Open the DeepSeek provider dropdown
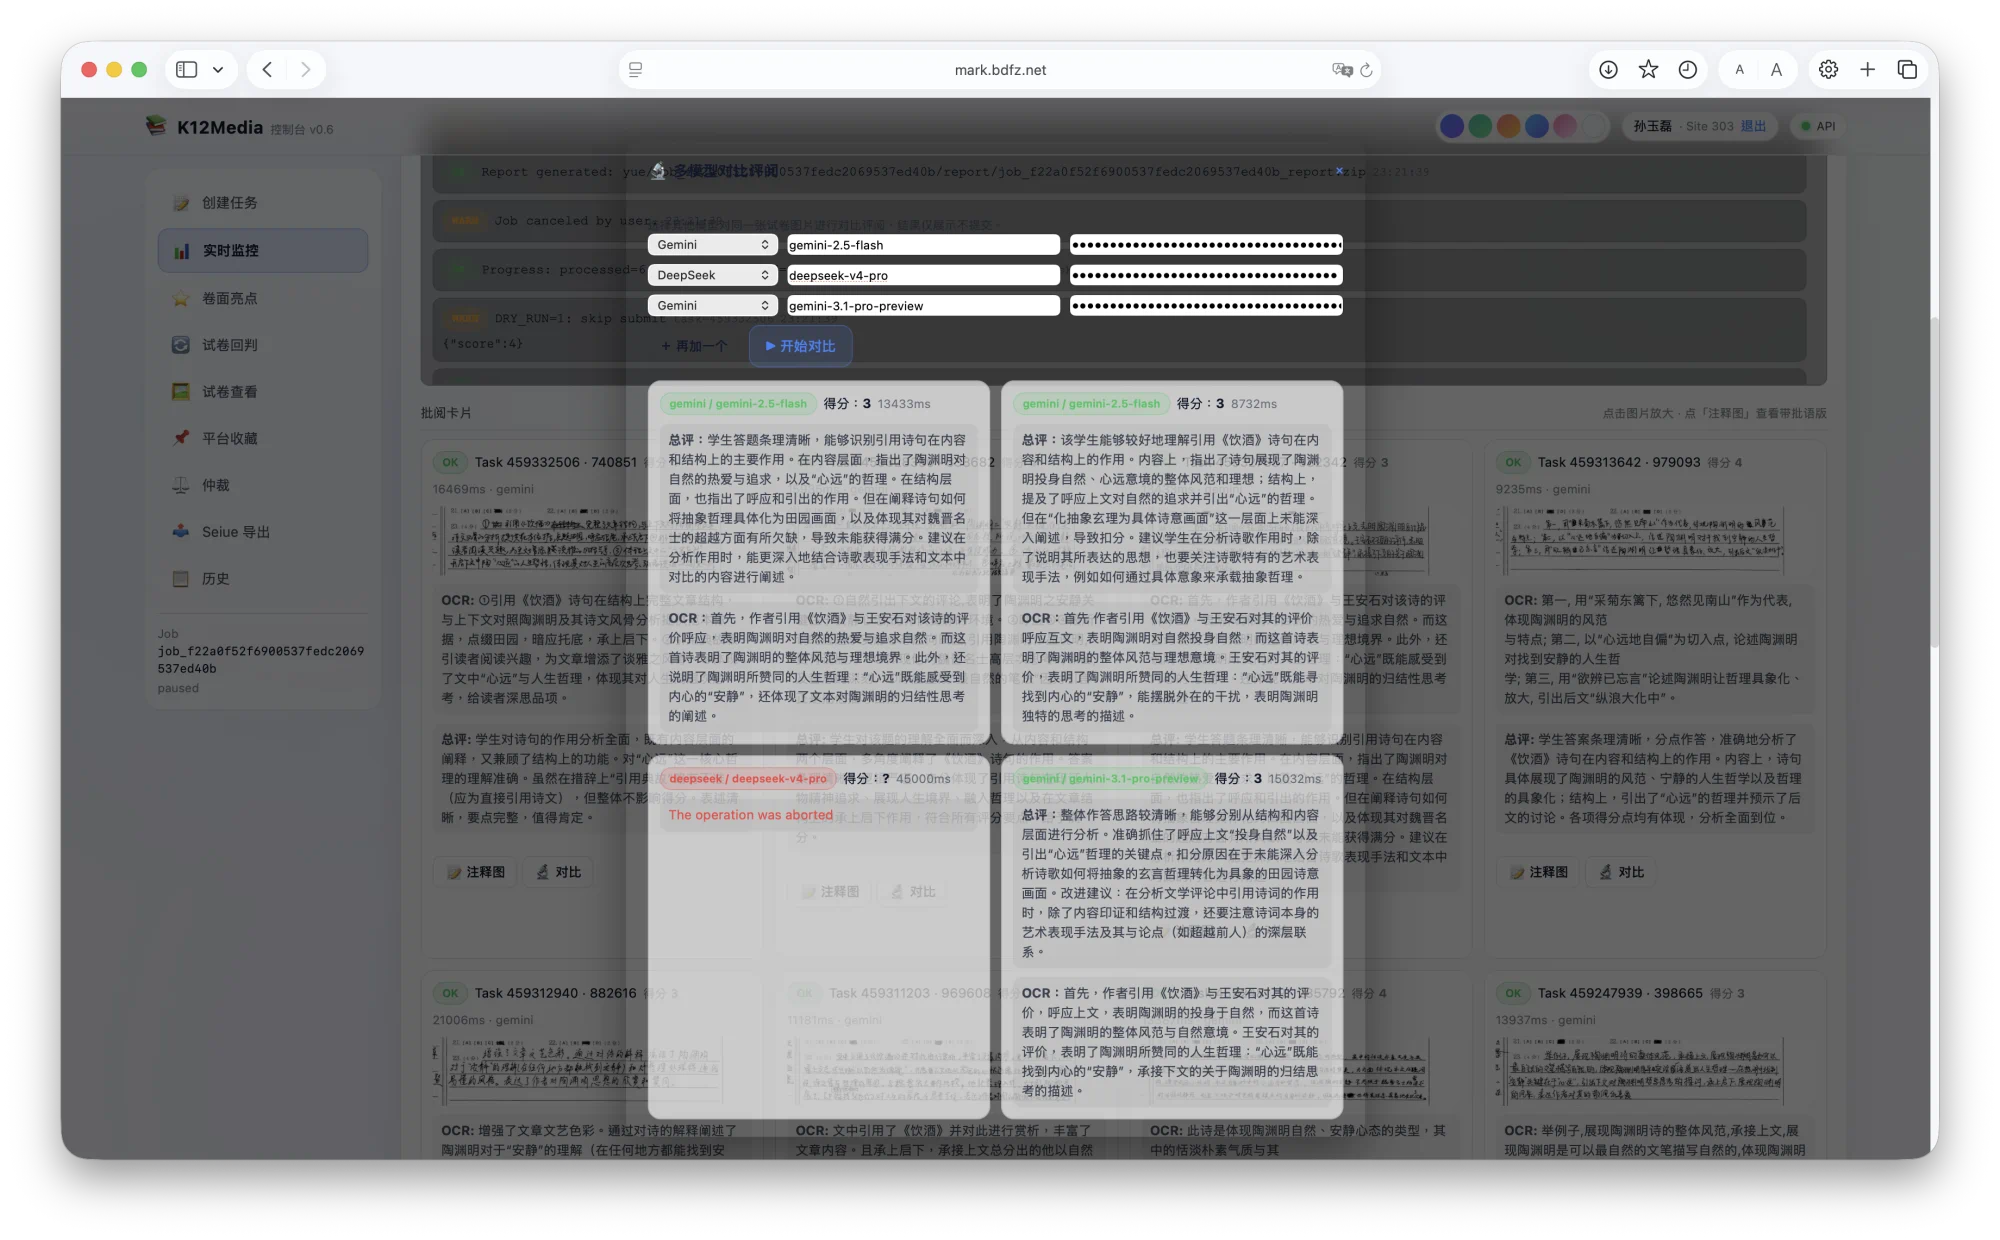2000x1240 pixels. point(712,274)
